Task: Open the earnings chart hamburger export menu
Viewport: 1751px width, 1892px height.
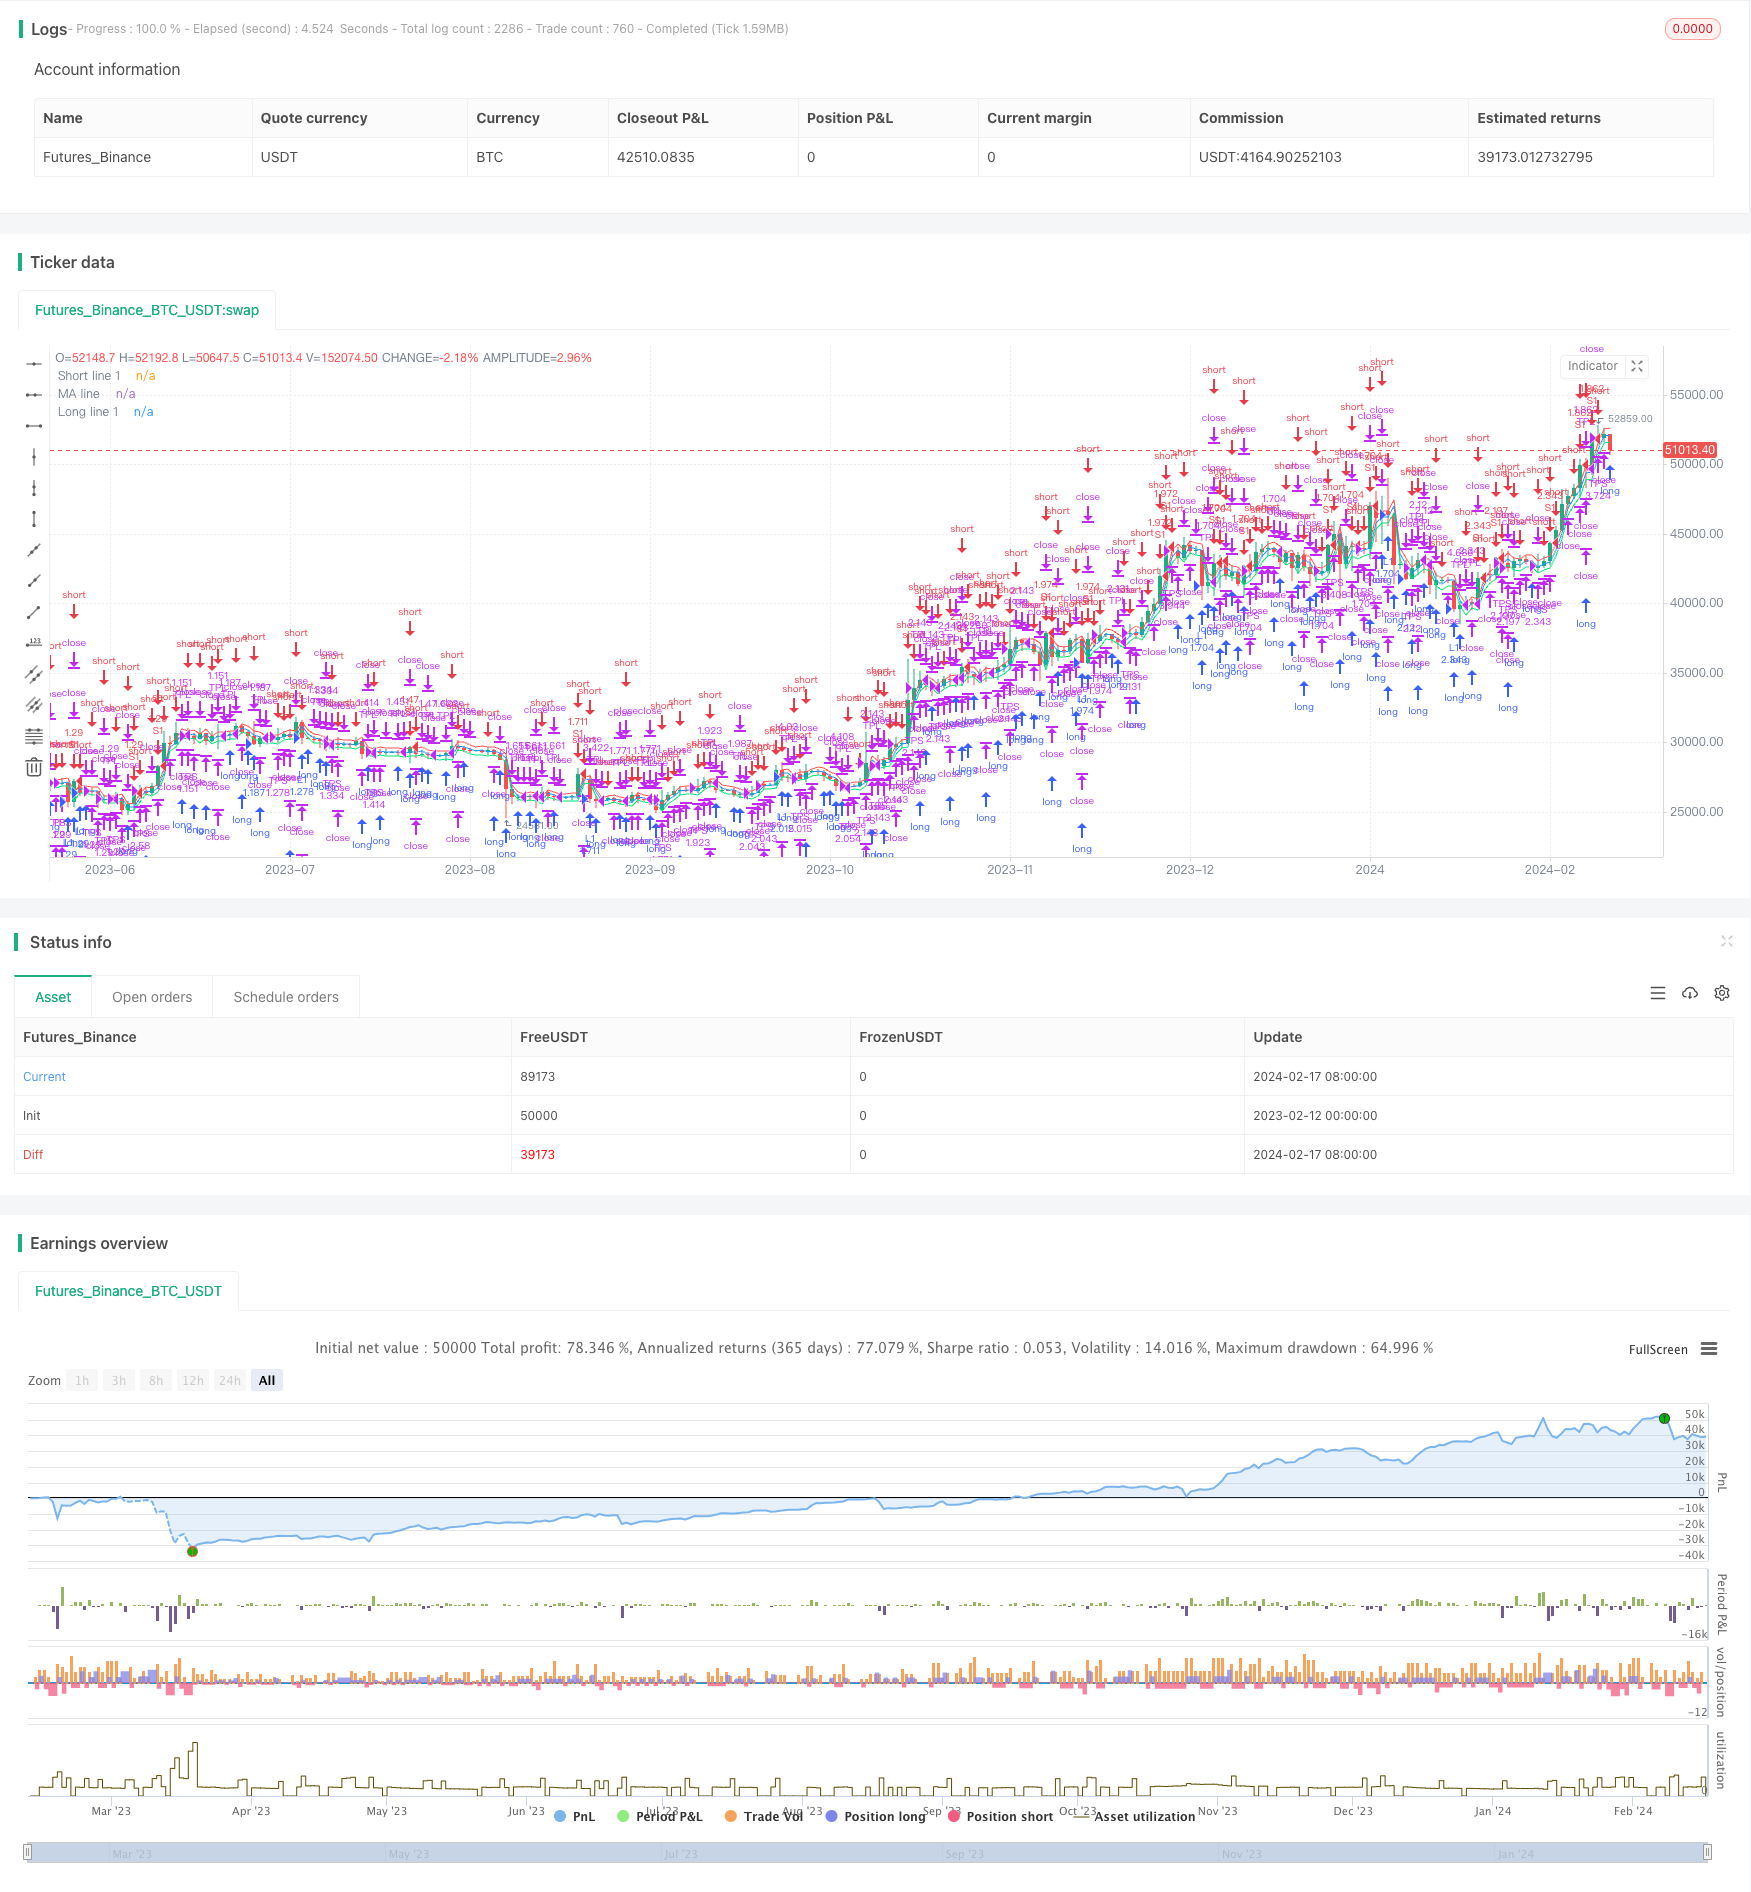Action: coord(1709,1349)
